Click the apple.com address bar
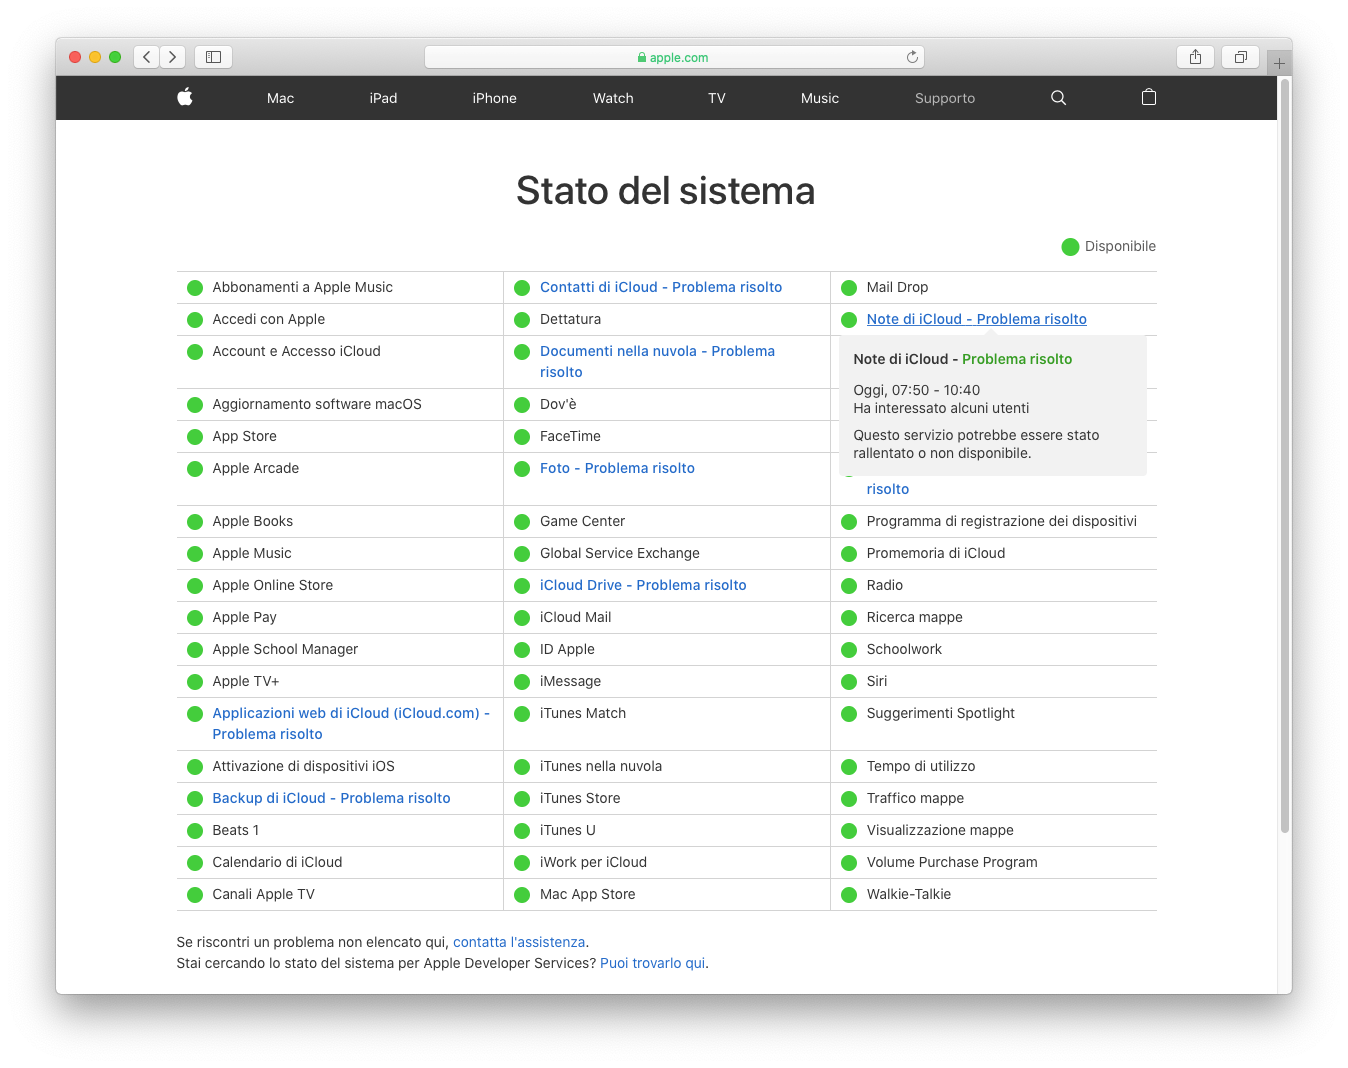 point(673,57)
